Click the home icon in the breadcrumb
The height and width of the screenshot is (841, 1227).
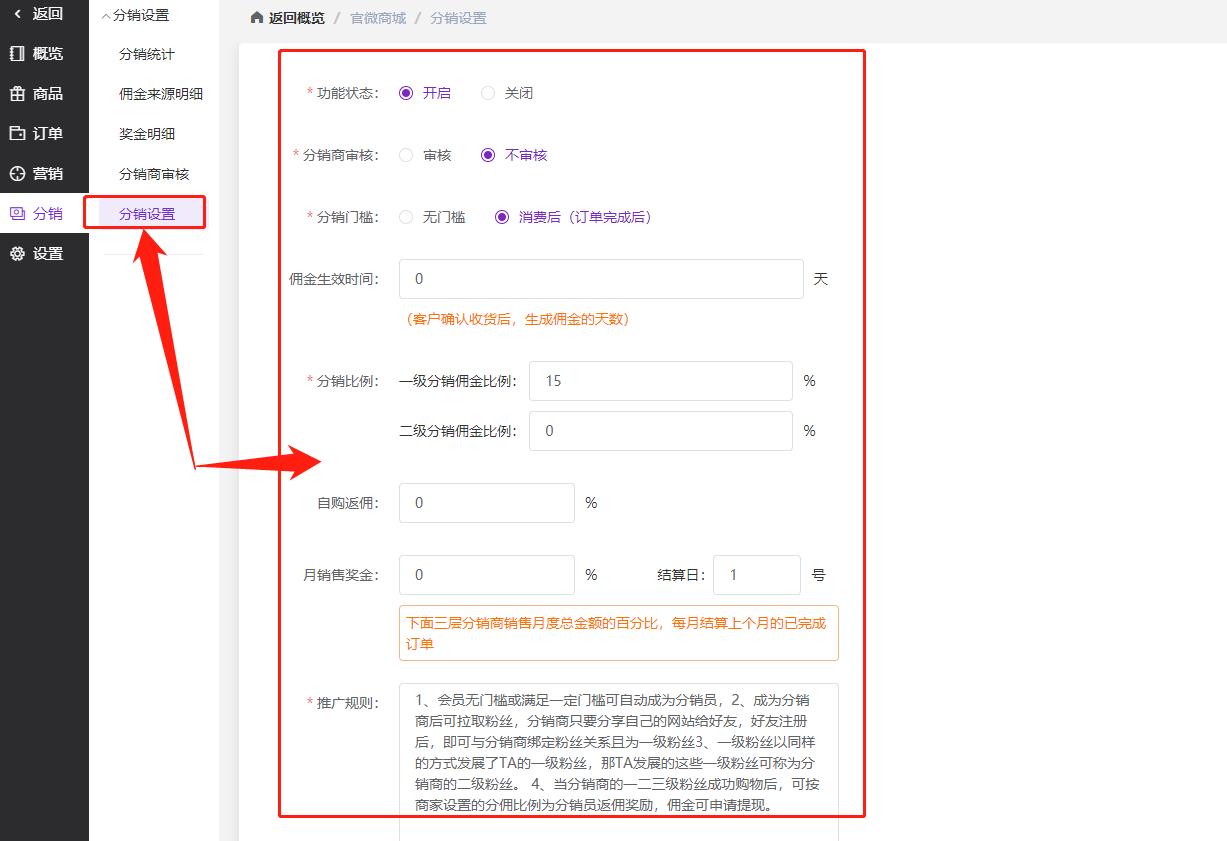(x=258, y=17)
